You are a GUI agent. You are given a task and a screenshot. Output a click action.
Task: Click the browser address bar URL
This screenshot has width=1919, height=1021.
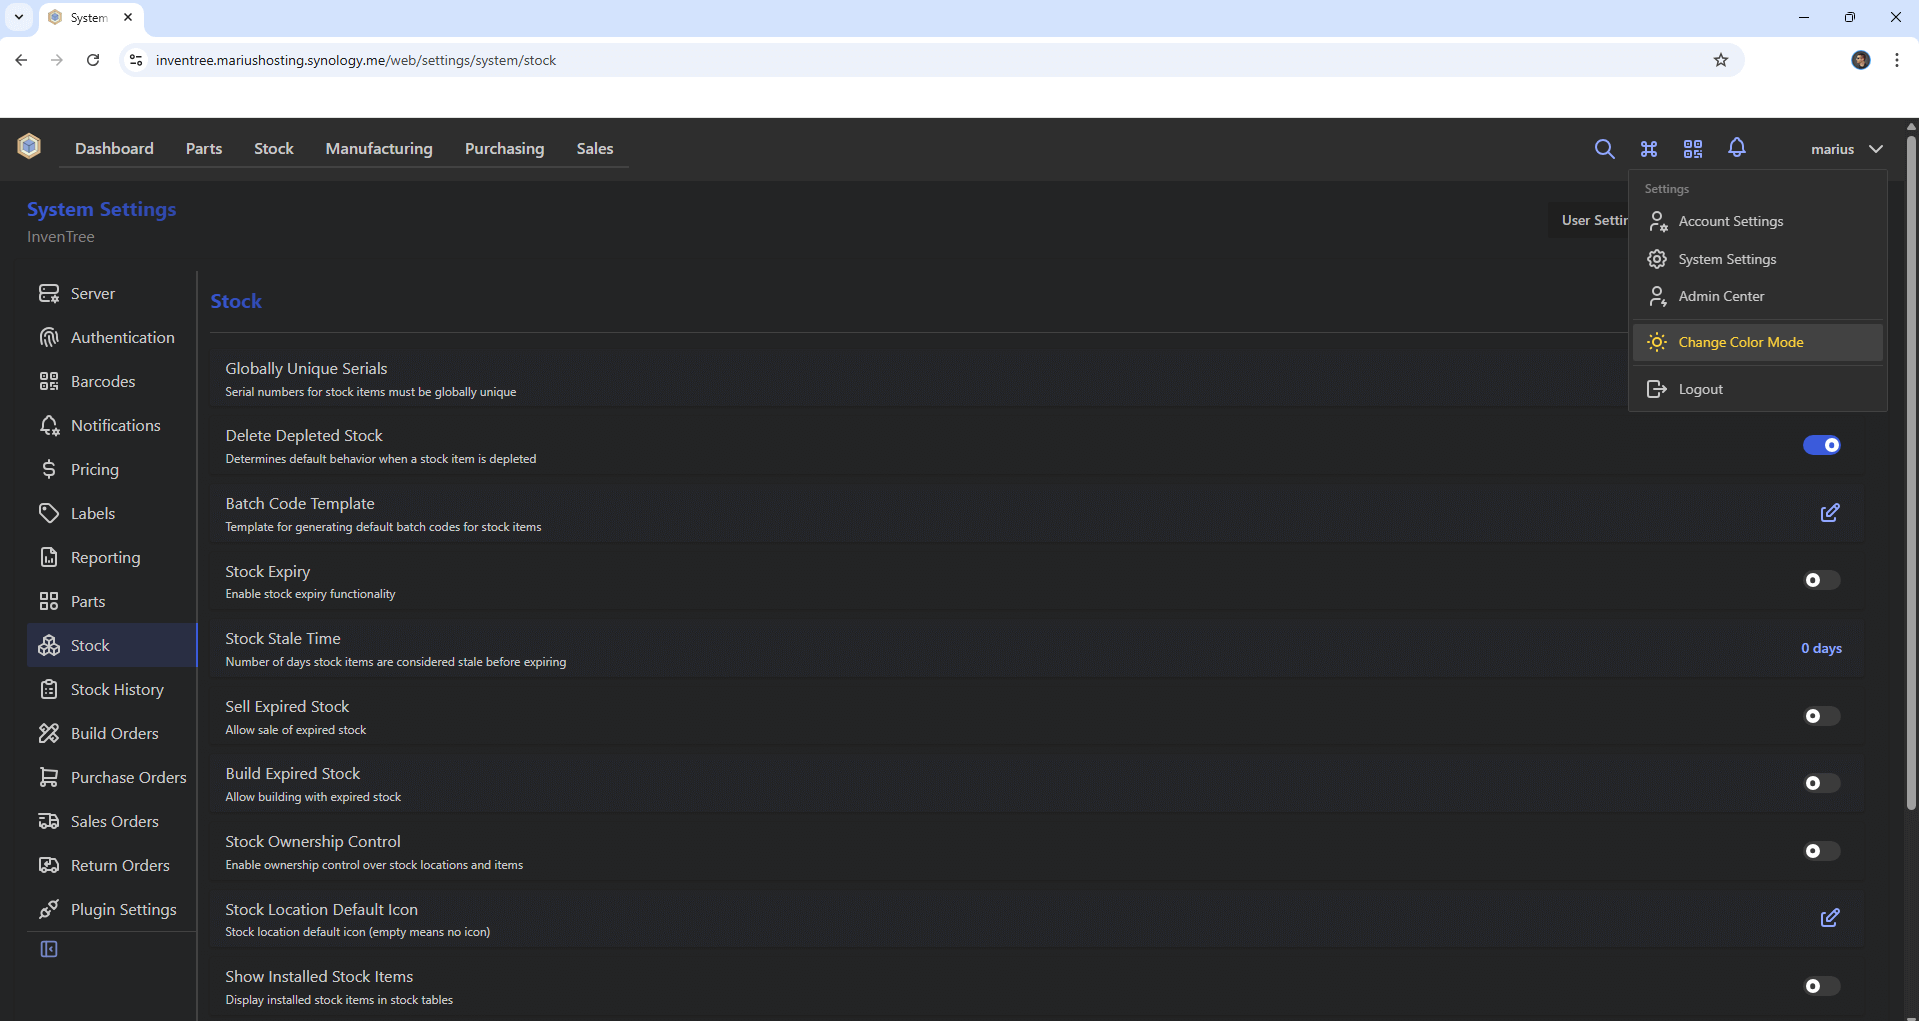tap(356, 60)
